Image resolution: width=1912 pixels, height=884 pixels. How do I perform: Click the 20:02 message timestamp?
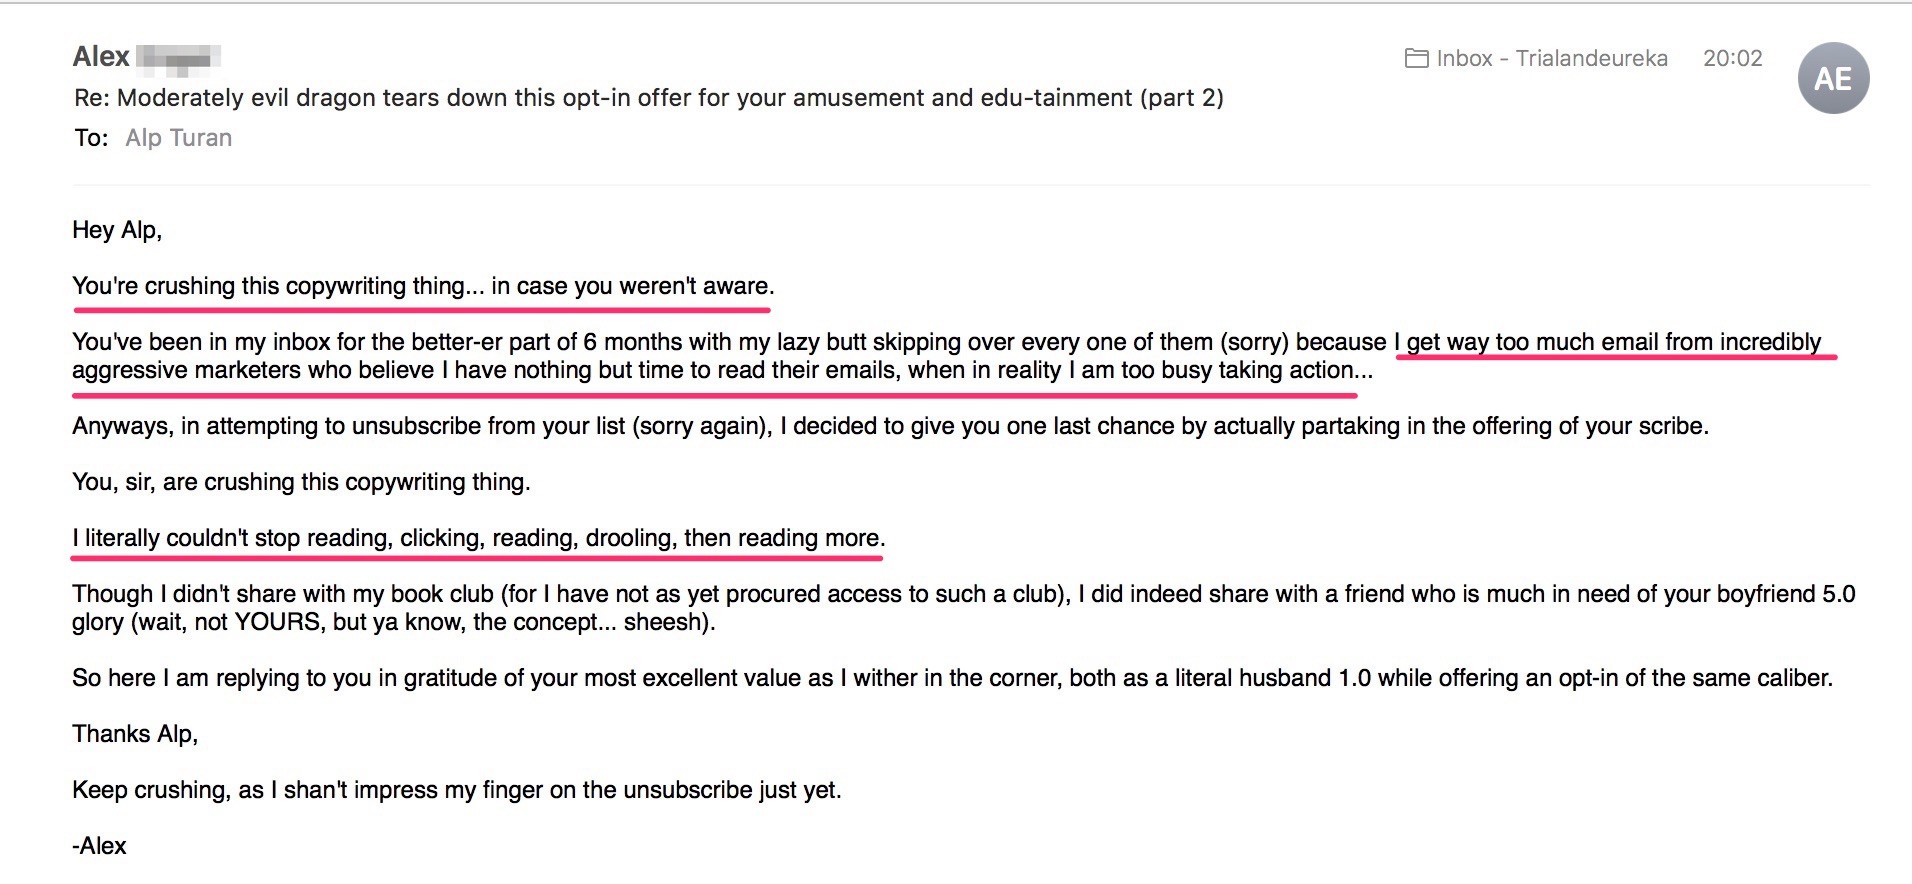tap(1732, 58)
